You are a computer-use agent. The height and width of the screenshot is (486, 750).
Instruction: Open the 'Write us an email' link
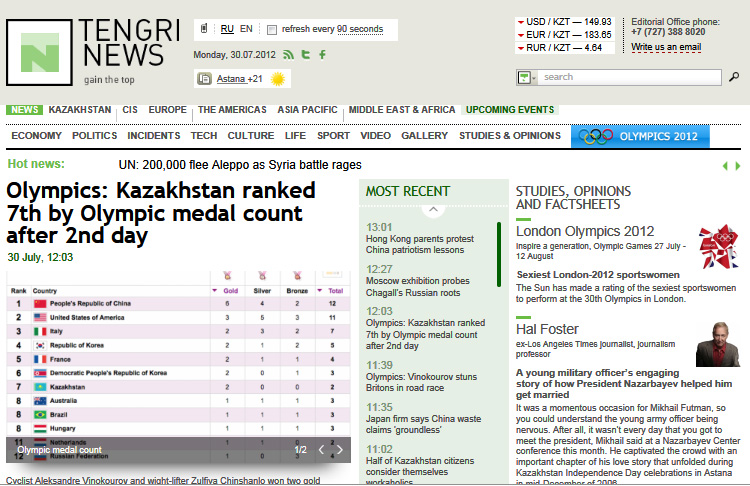coord(666,47)
